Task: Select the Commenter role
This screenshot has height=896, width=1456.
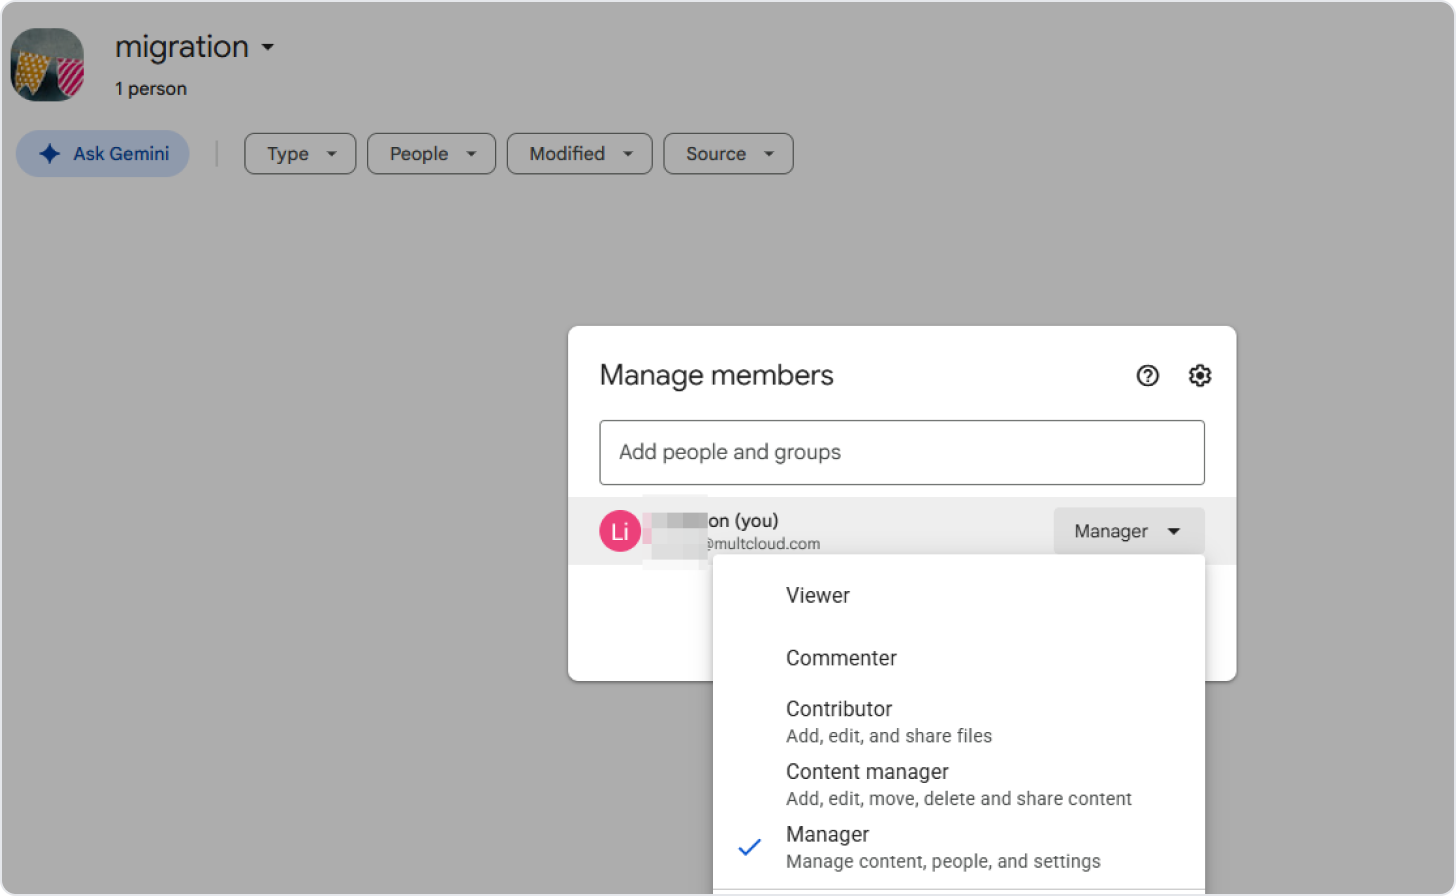Action: (x=959, y=658)
